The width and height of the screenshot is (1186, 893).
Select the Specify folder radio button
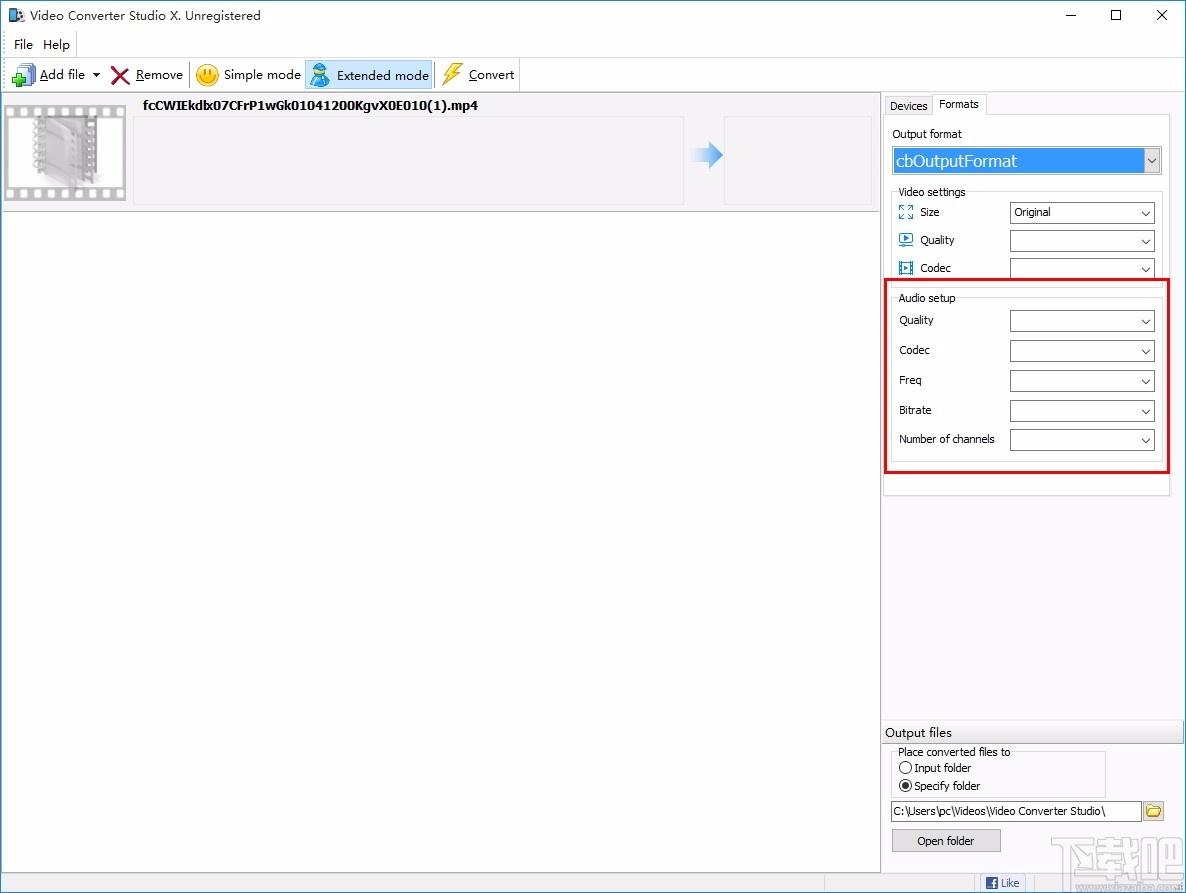[x=905, y=786]
